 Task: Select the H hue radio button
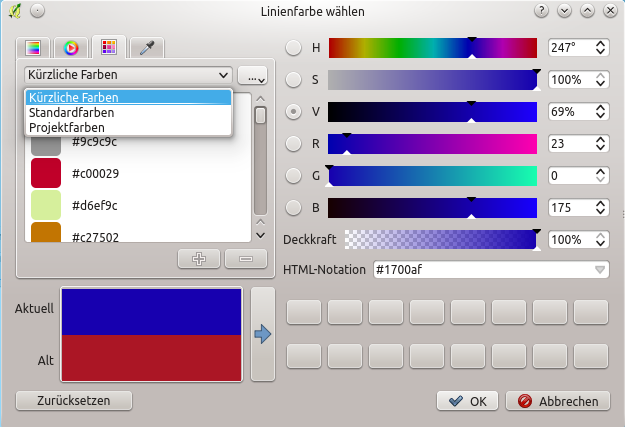[x=294, y=47]
